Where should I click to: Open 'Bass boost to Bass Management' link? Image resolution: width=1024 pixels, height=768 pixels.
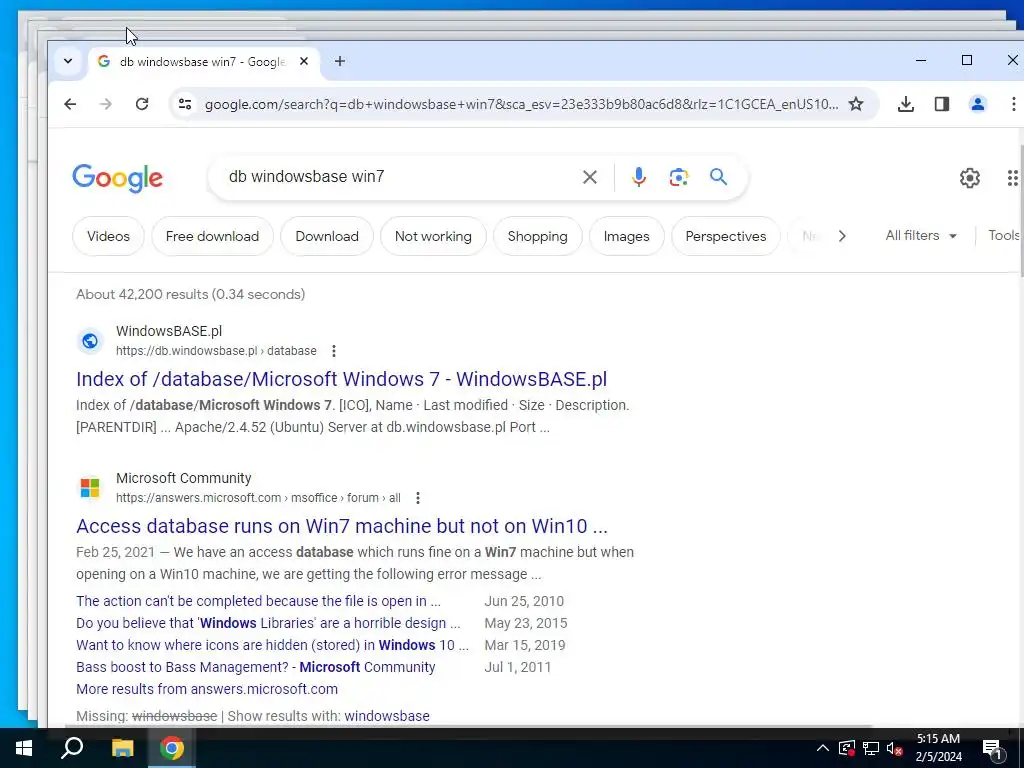[x=255, y=667]
